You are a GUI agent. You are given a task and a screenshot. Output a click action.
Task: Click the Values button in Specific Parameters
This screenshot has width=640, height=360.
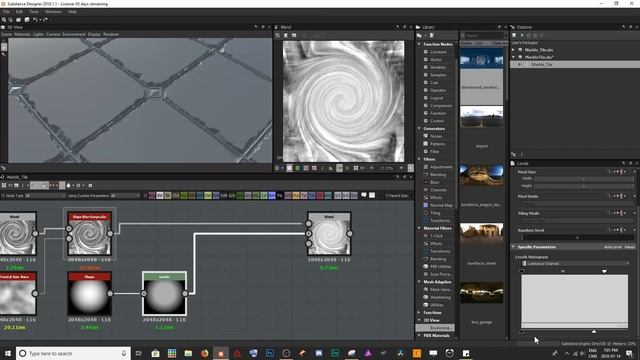[630, 247]
